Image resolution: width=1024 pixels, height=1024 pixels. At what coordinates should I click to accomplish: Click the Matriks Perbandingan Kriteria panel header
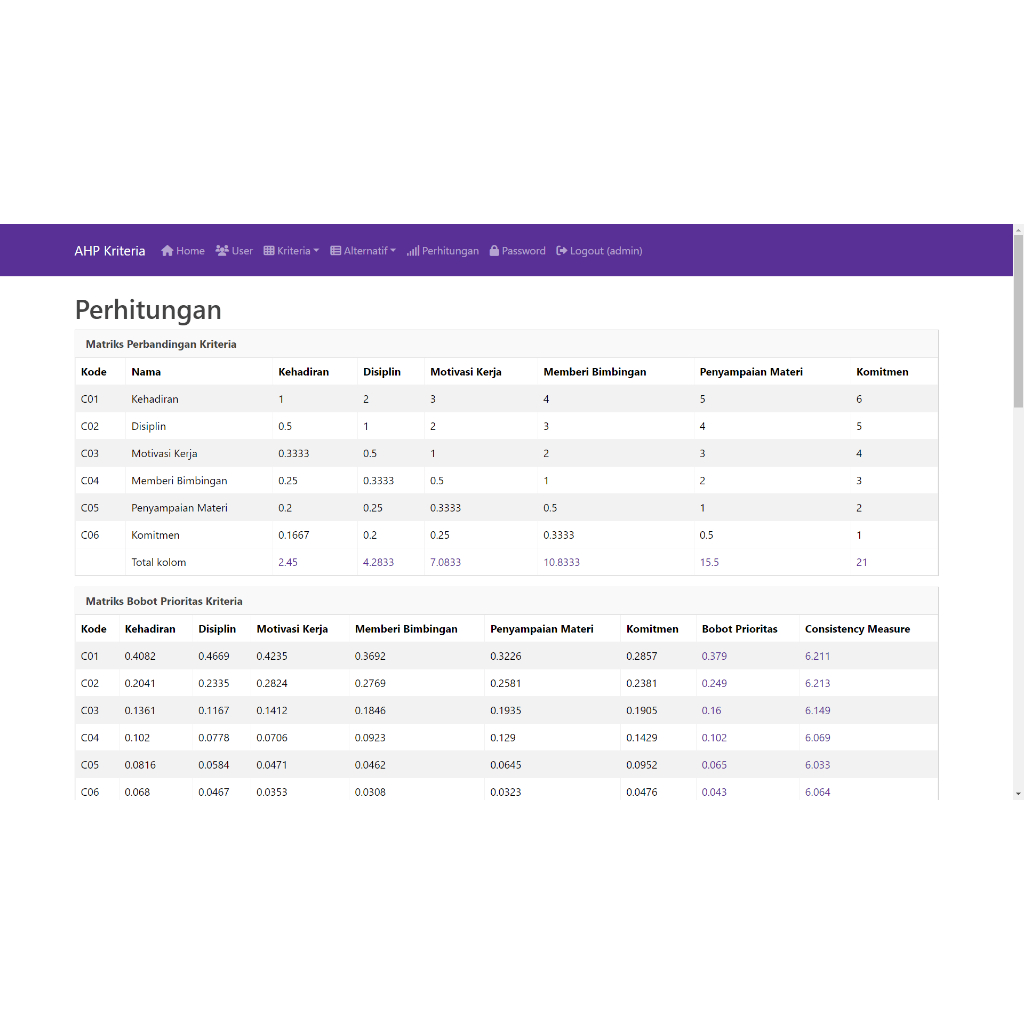pyautogui.click(x=161, y=344)
